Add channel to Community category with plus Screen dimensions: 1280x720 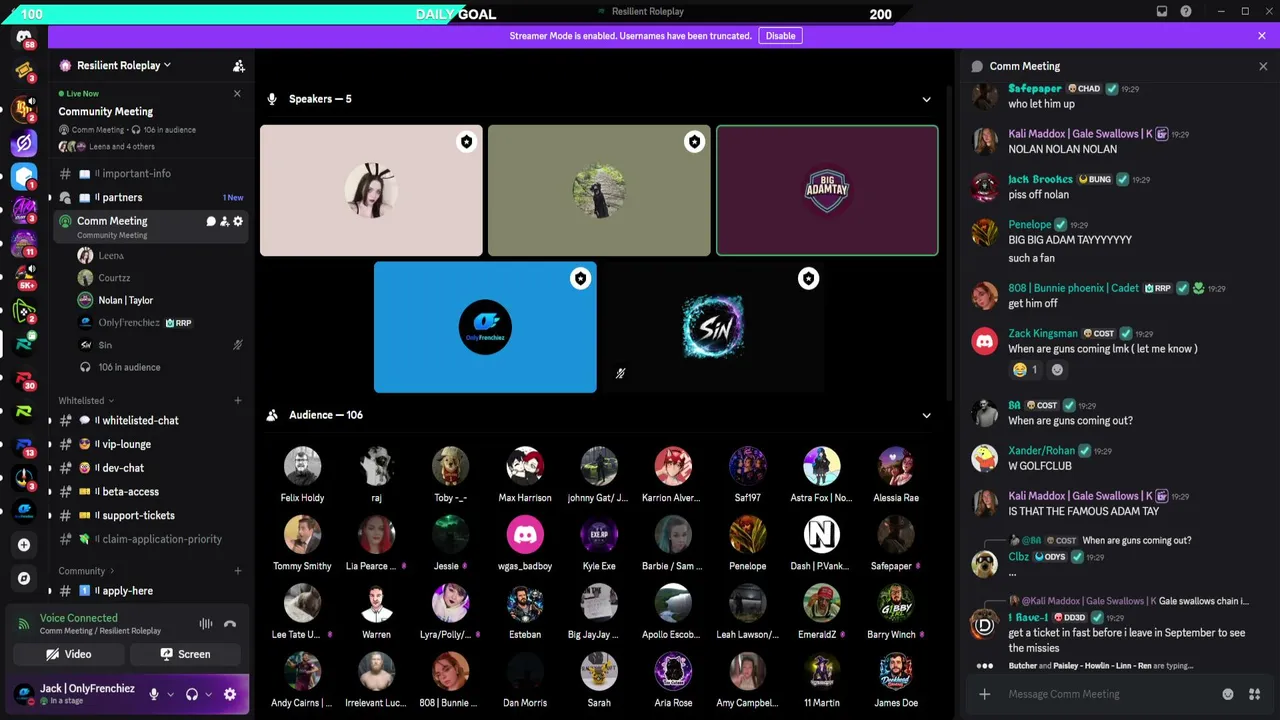[x=237, y=571]
